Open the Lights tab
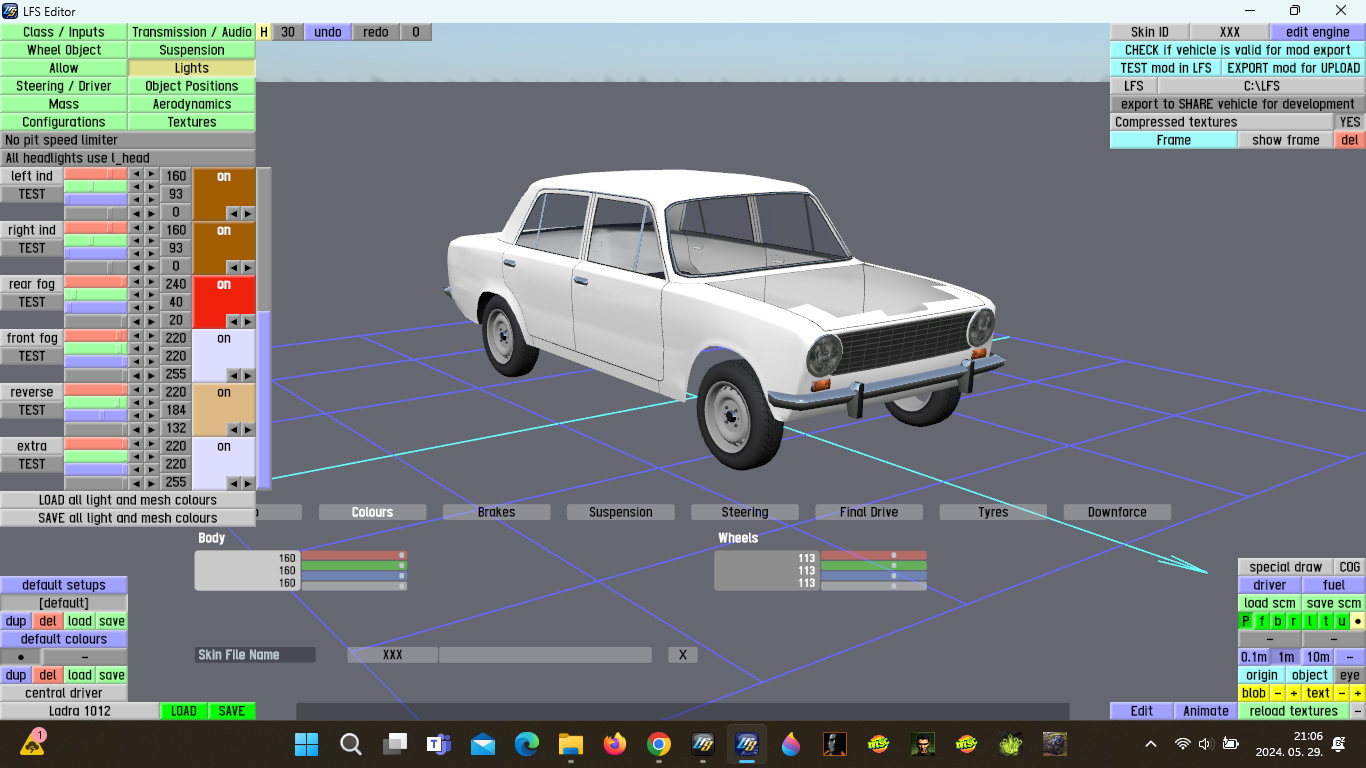 [192, 68]
